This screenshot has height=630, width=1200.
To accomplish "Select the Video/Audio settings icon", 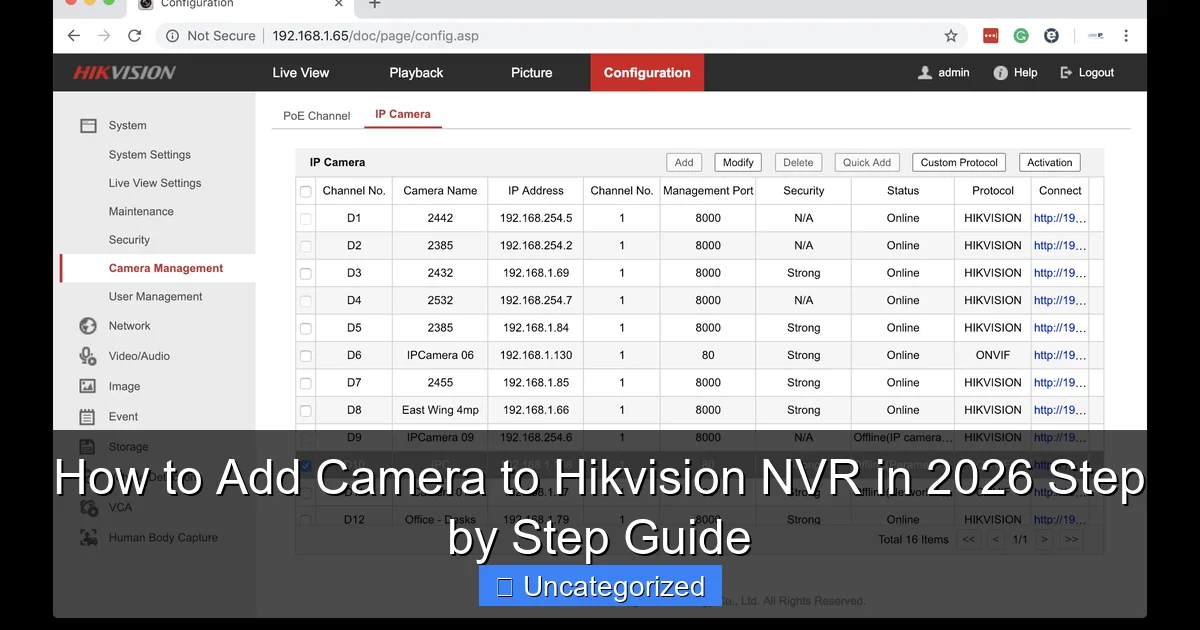I will pos(91,356).
